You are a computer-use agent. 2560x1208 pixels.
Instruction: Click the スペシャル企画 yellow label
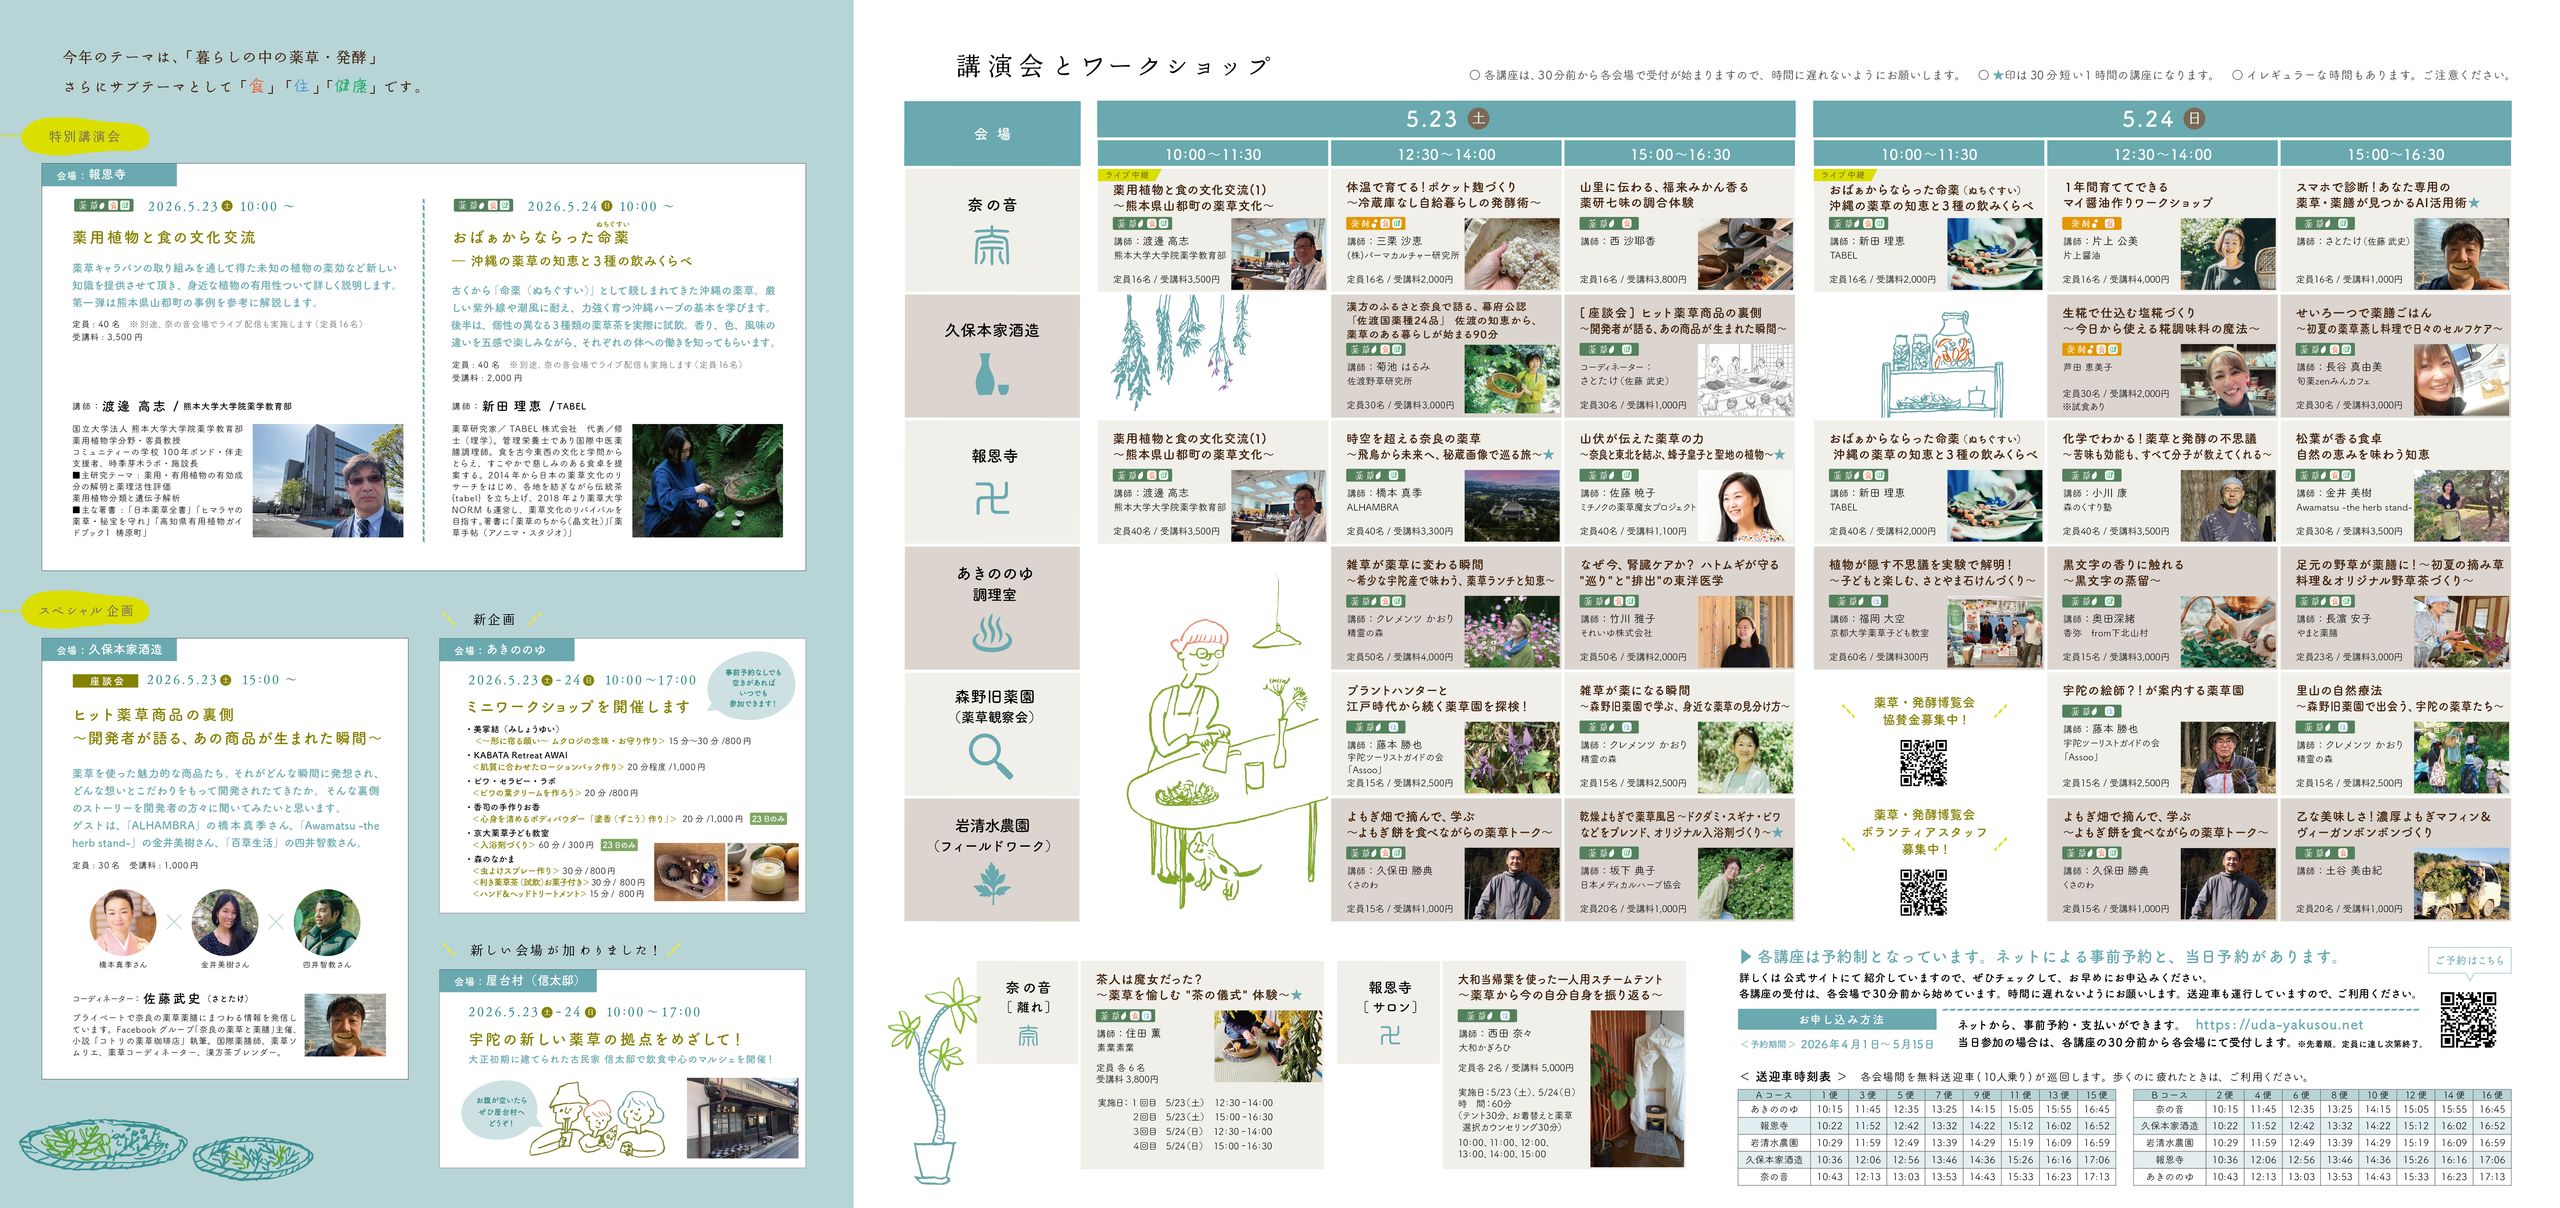[x=86, y=610]
